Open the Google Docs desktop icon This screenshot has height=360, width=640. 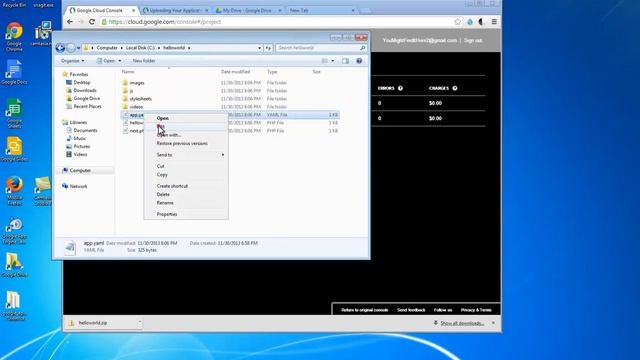pyautogui.click(x=14, y=72)
